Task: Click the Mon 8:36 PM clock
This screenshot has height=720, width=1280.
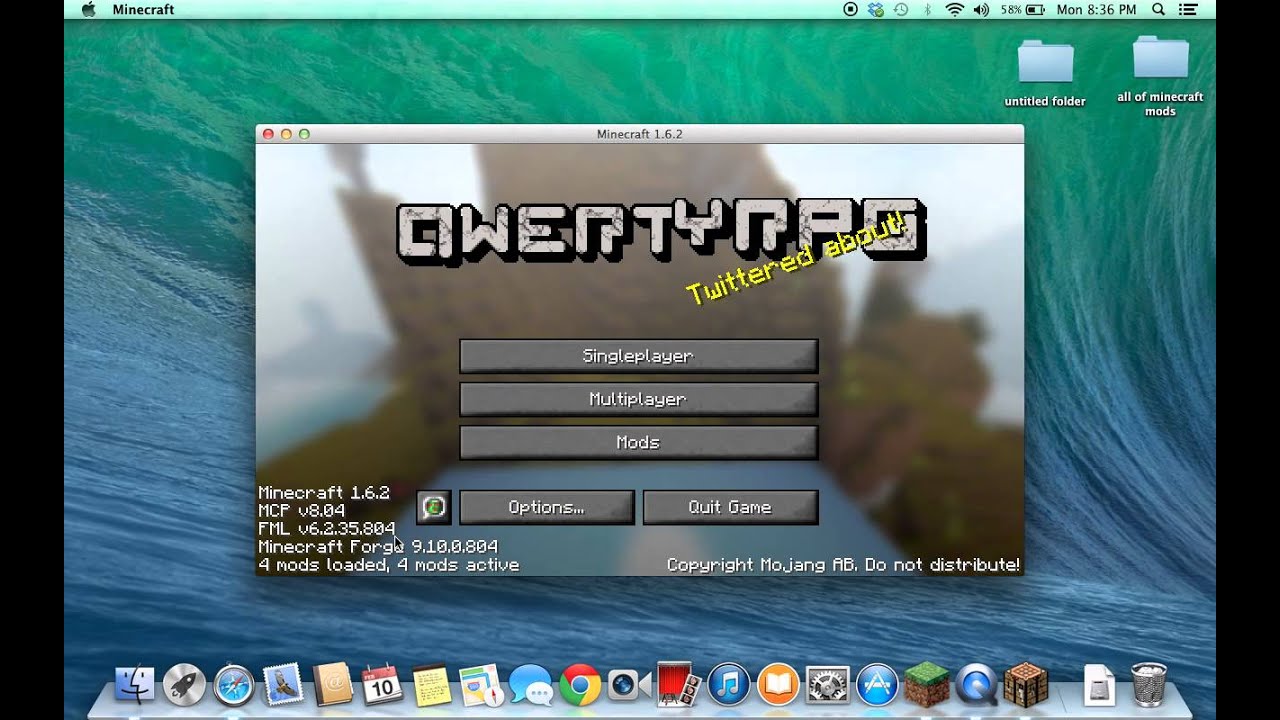Action: coord(1096,10)
